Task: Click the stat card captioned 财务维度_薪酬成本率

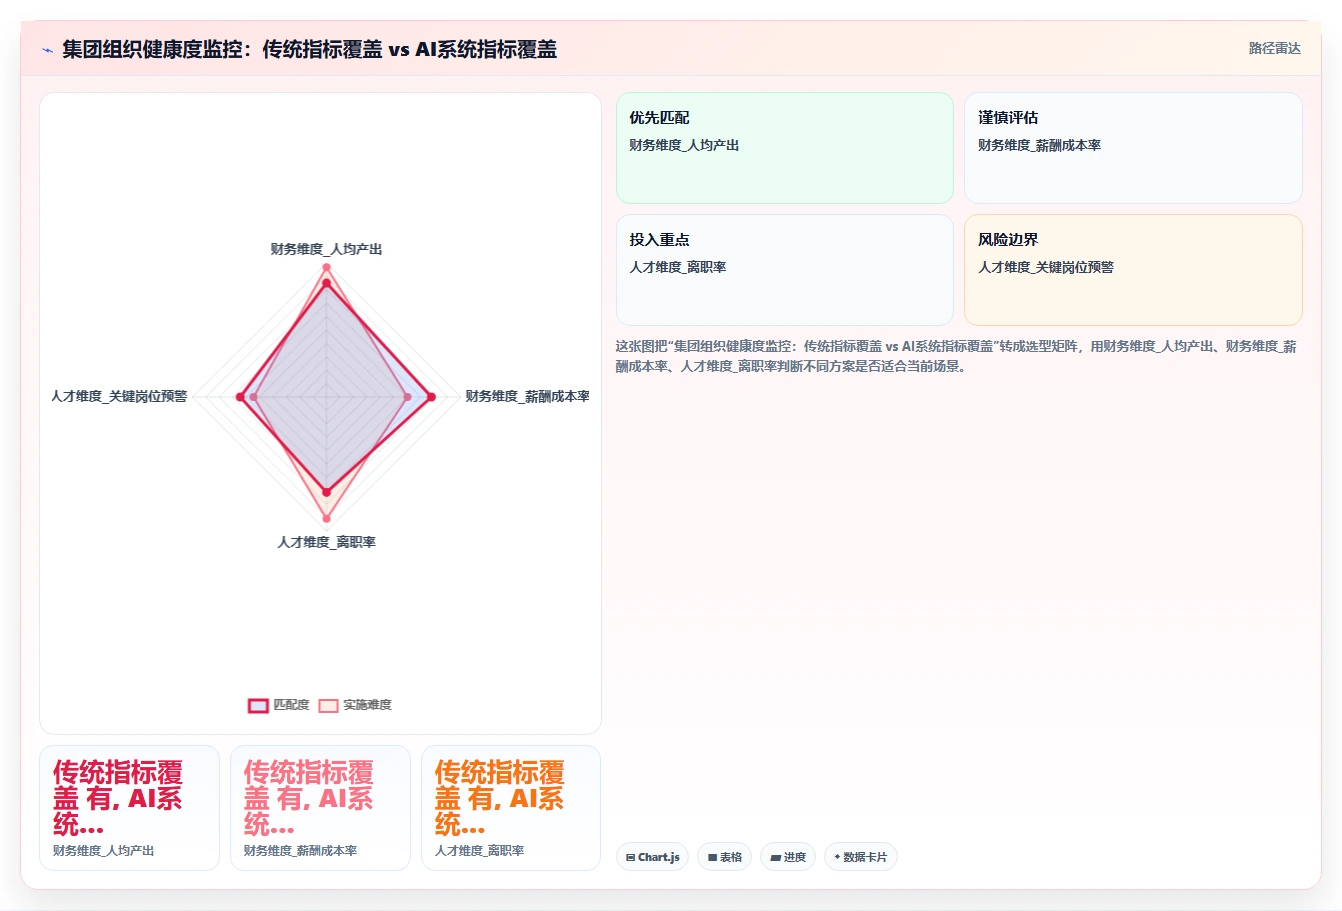Action: click(x=320, y=808)
